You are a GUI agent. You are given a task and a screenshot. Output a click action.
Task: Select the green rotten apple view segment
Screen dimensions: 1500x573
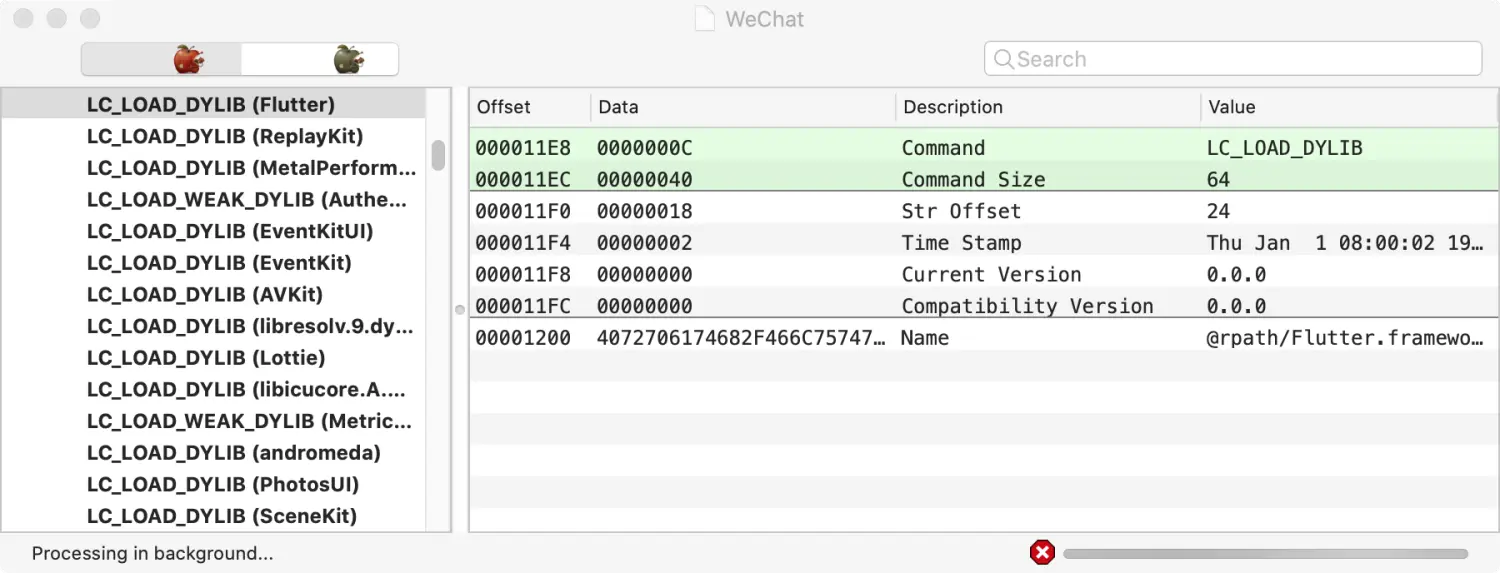click(x=320, y=59)
